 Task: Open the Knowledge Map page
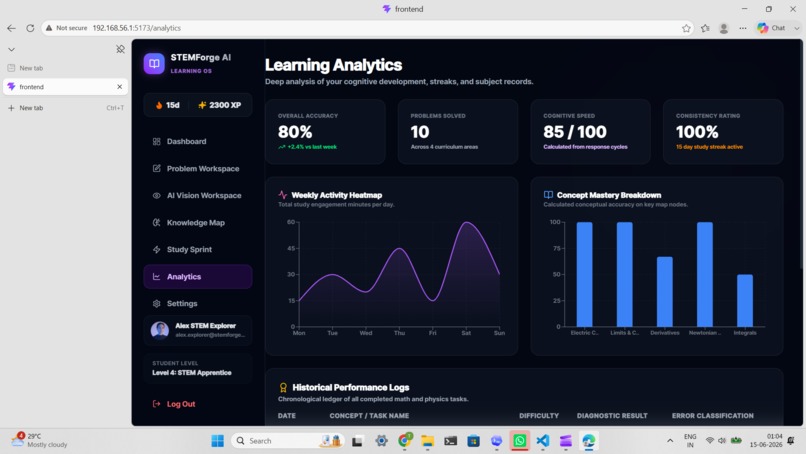[198, 223]
